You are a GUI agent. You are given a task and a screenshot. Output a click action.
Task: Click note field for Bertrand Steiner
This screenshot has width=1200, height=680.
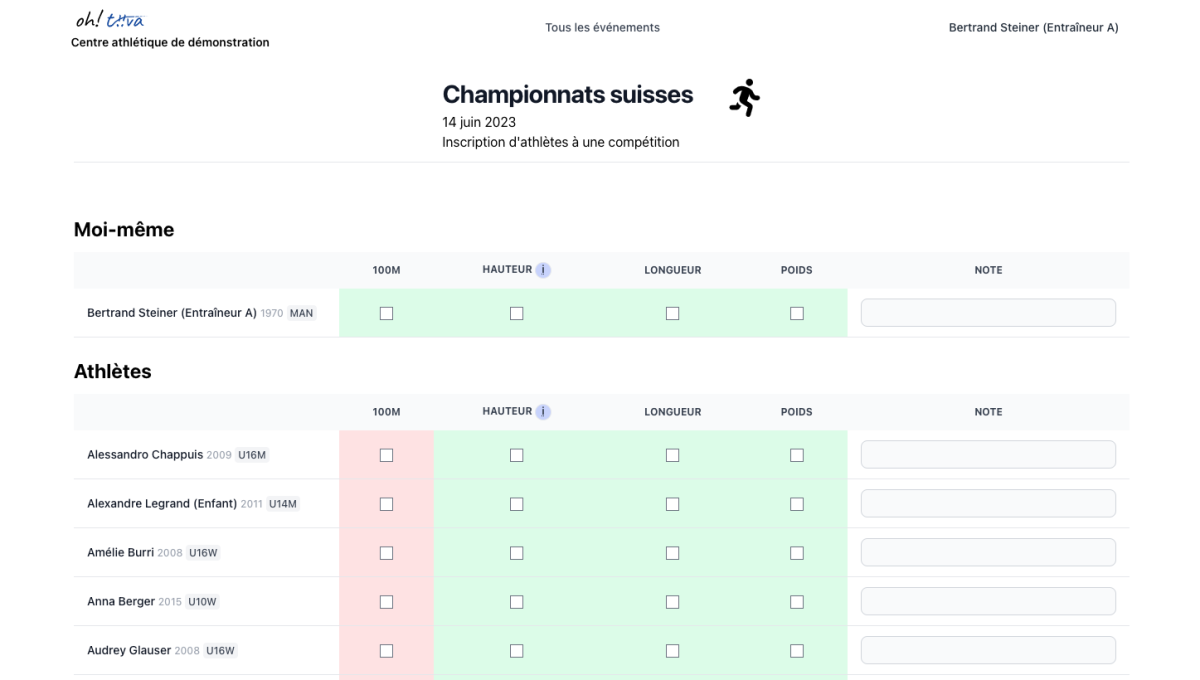click(988, 313)
